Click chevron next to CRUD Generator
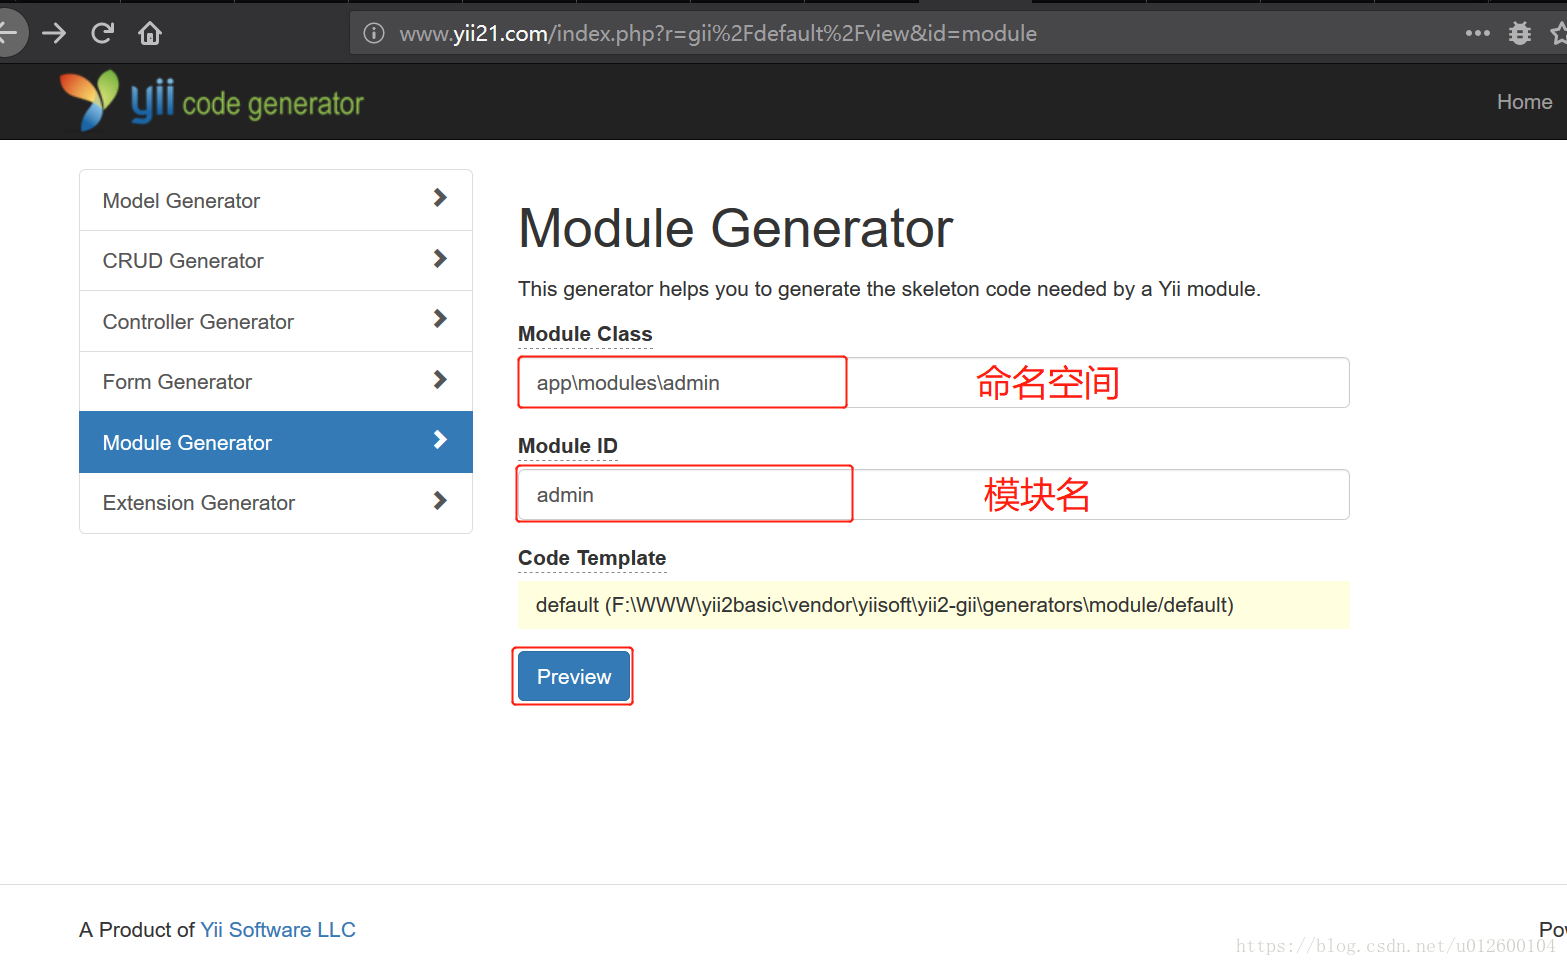Viewport: 1567px width, 966px height. [x=440, y=259]
